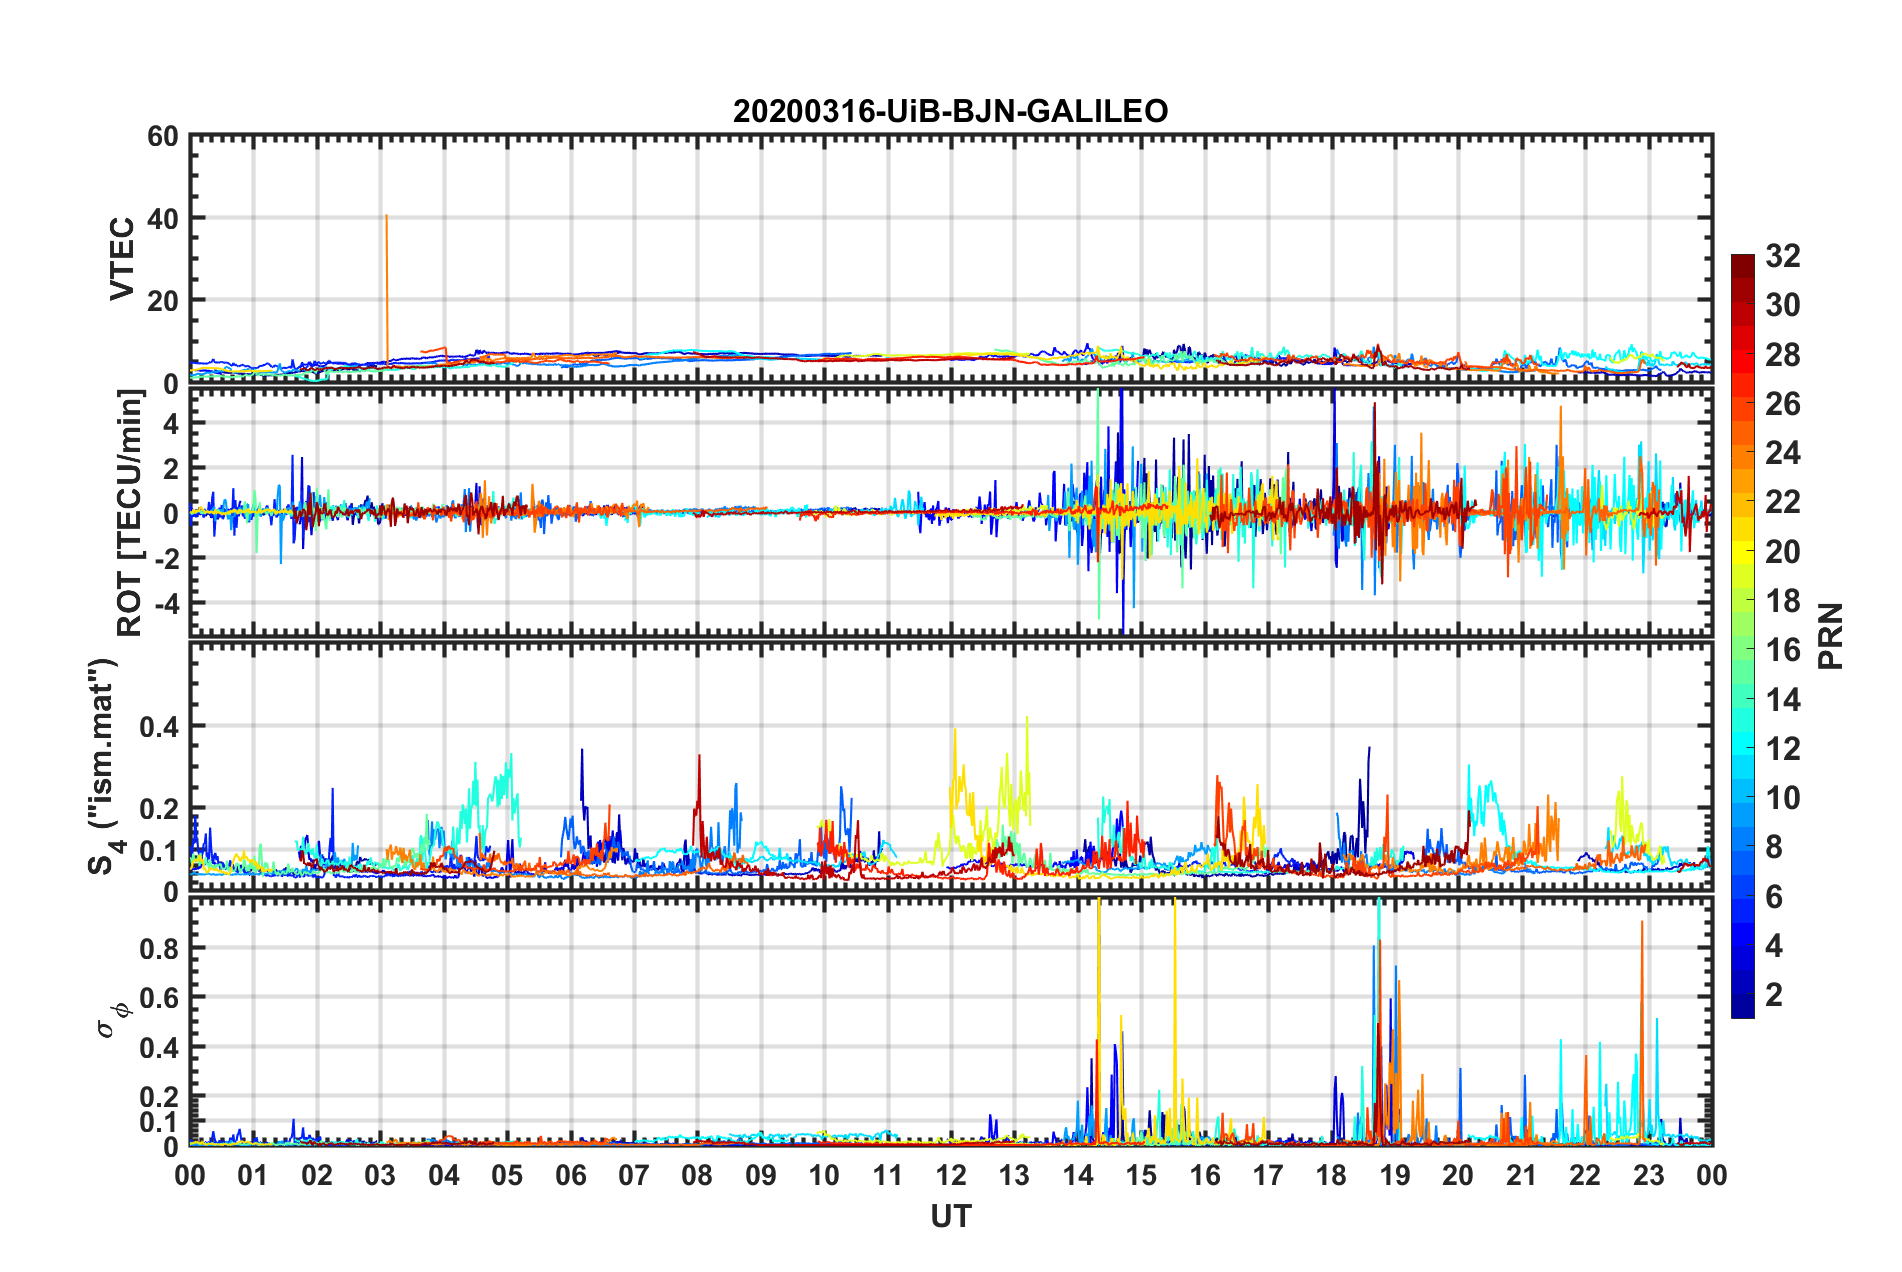Screen dimensions: 1902x1272
Task: Click colorbar tick label 6
Action: [x=1773, y=897]
